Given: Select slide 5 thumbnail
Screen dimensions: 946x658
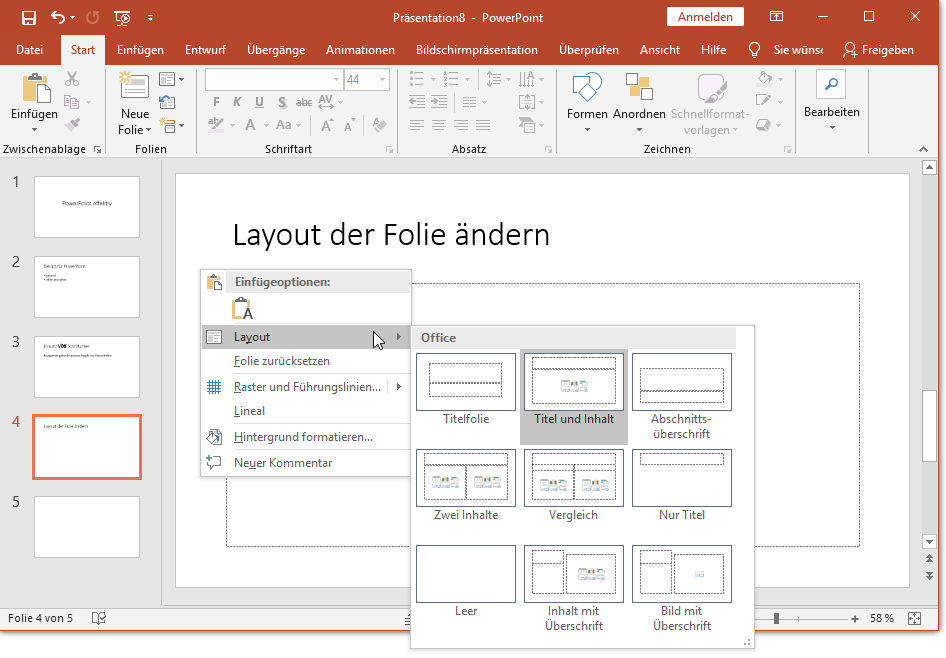Looking at the screenshot, I should (87, 527).
